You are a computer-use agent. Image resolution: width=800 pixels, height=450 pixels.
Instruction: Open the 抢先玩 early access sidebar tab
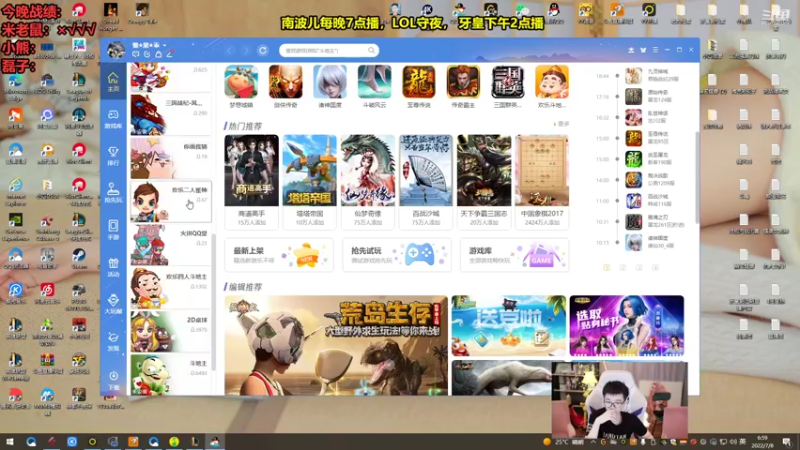click(113, 193)
